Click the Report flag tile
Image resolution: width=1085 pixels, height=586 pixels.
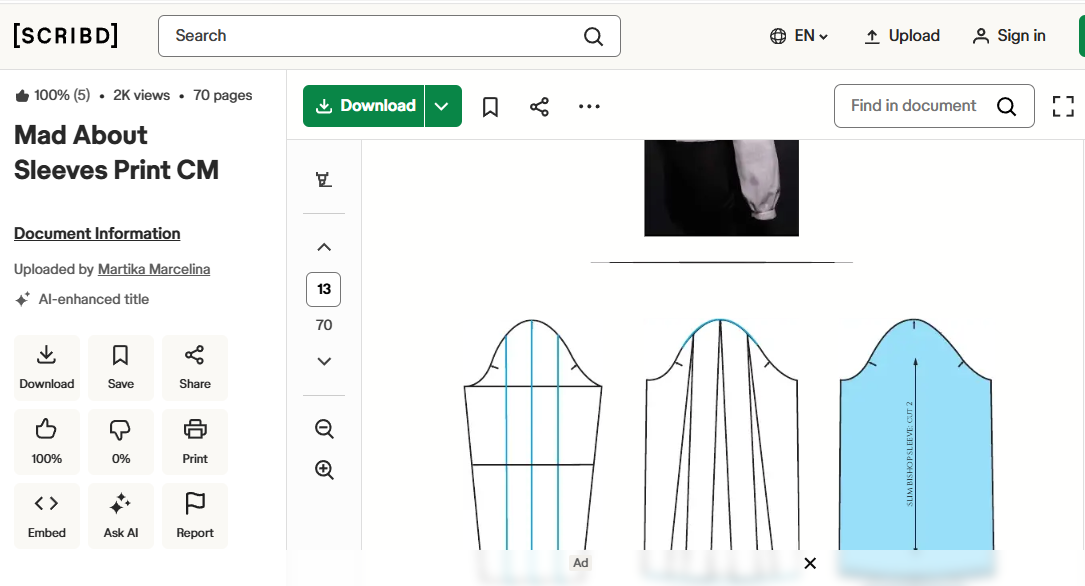[x=194, y=515]
